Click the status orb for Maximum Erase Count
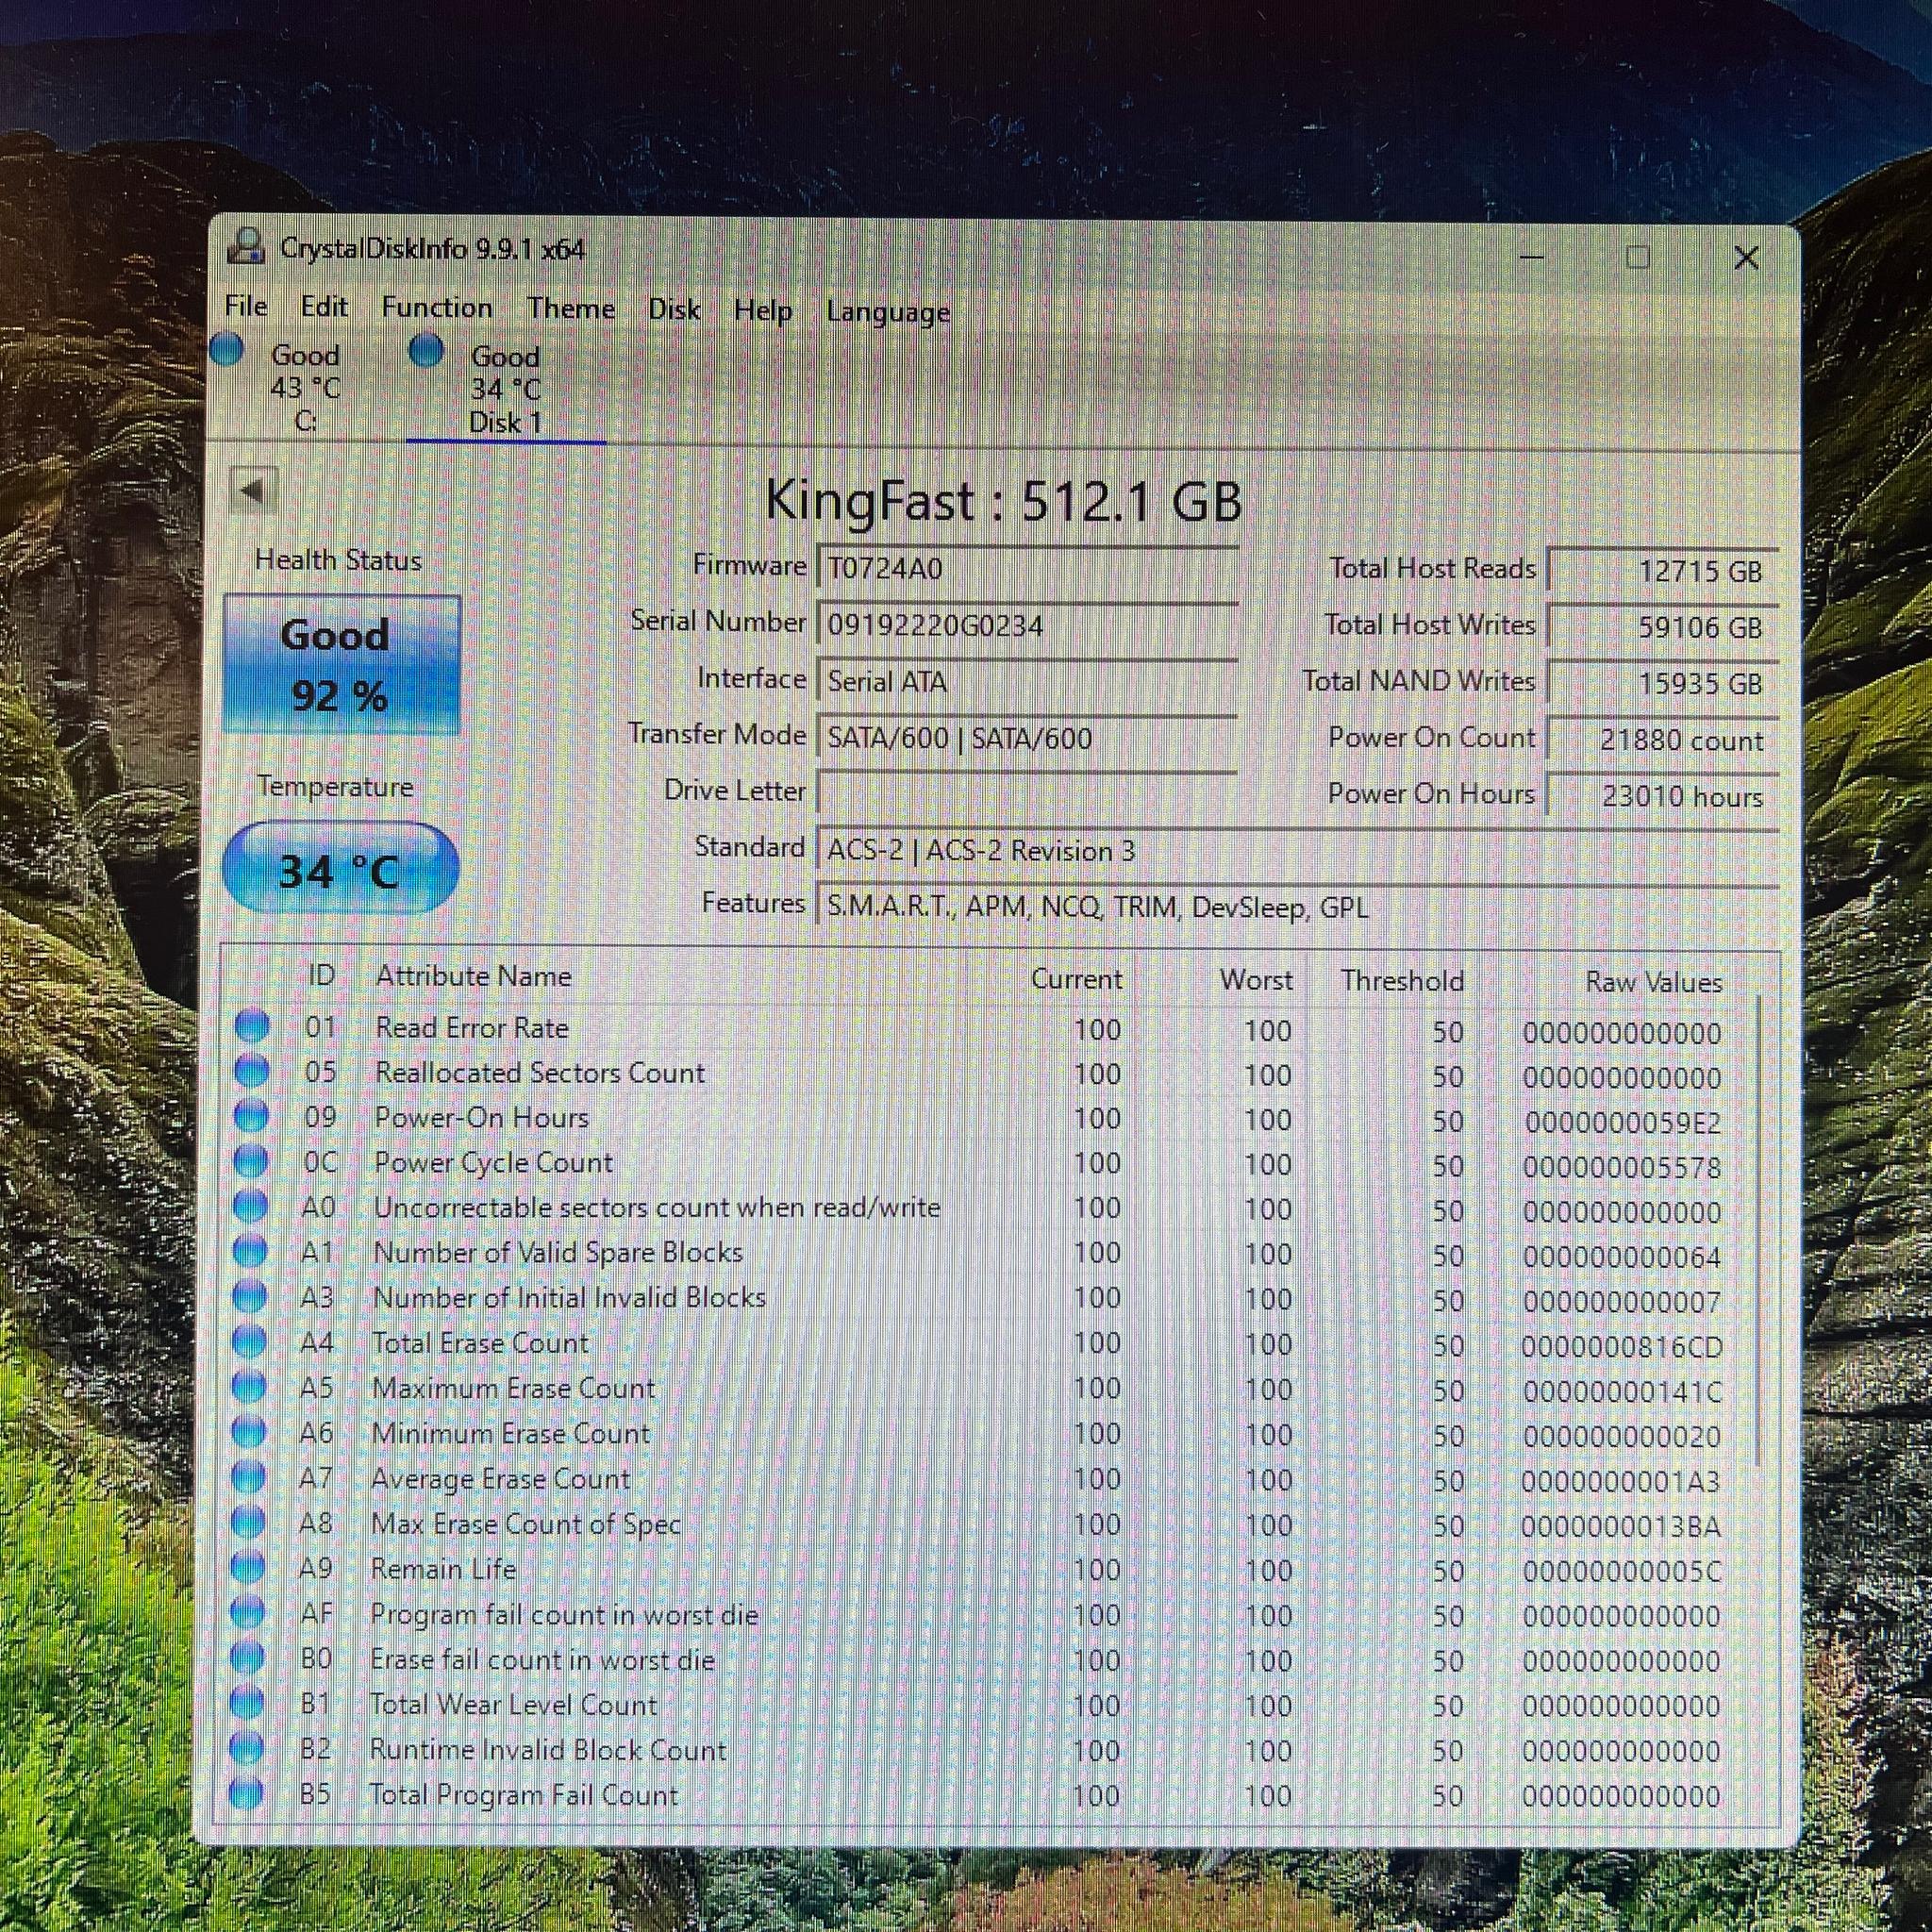The height and width of the screenshot is (1932, 1932). [x=249, y=1387]
